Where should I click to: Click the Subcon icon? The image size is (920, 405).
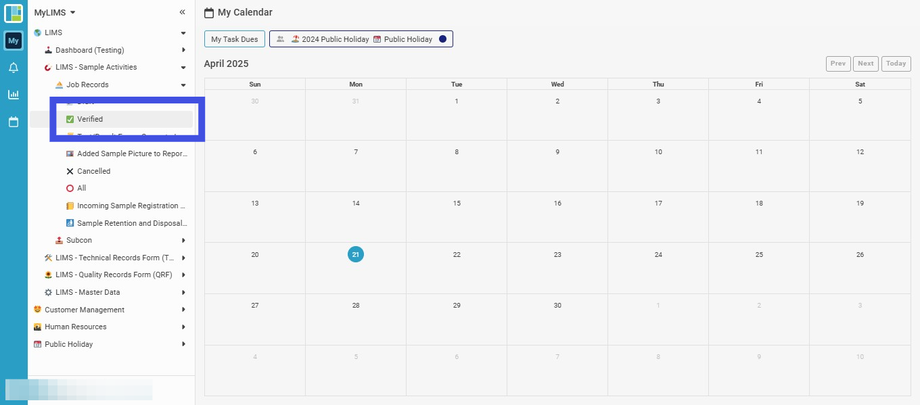[59, 241]
